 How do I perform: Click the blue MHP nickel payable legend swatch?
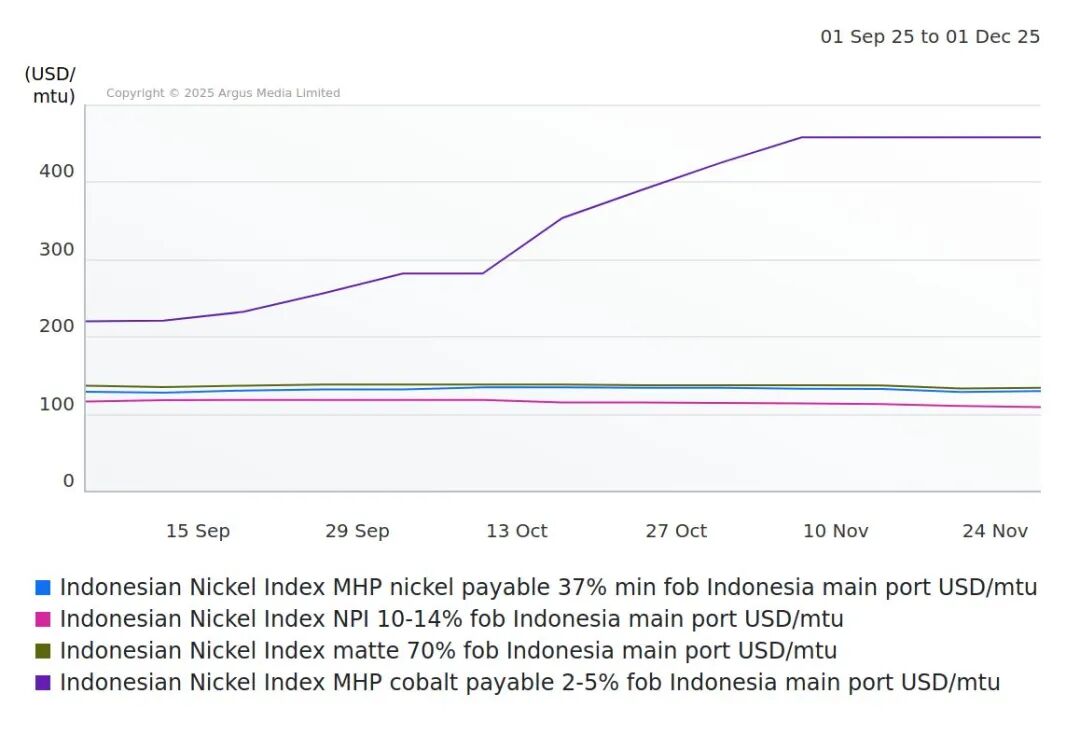tap(43, 588)
